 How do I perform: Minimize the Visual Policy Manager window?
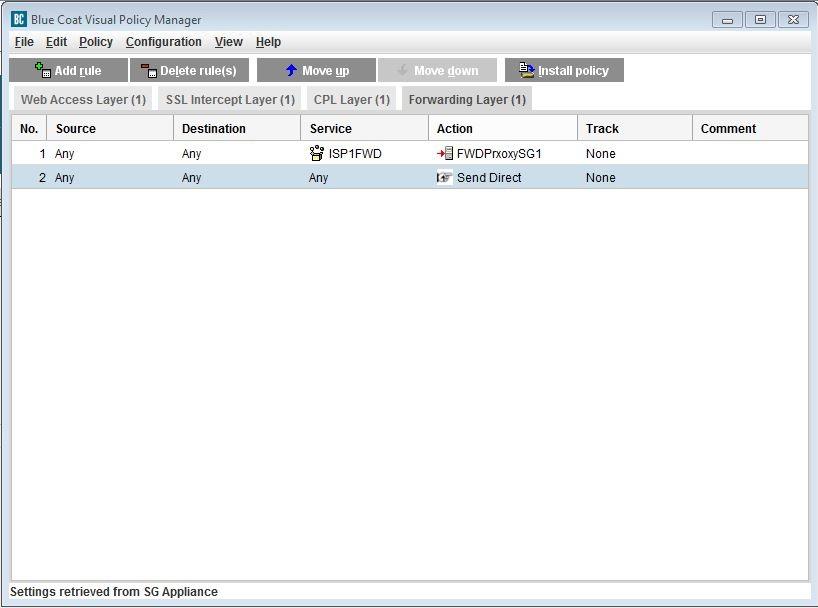[x=727, y=20]
